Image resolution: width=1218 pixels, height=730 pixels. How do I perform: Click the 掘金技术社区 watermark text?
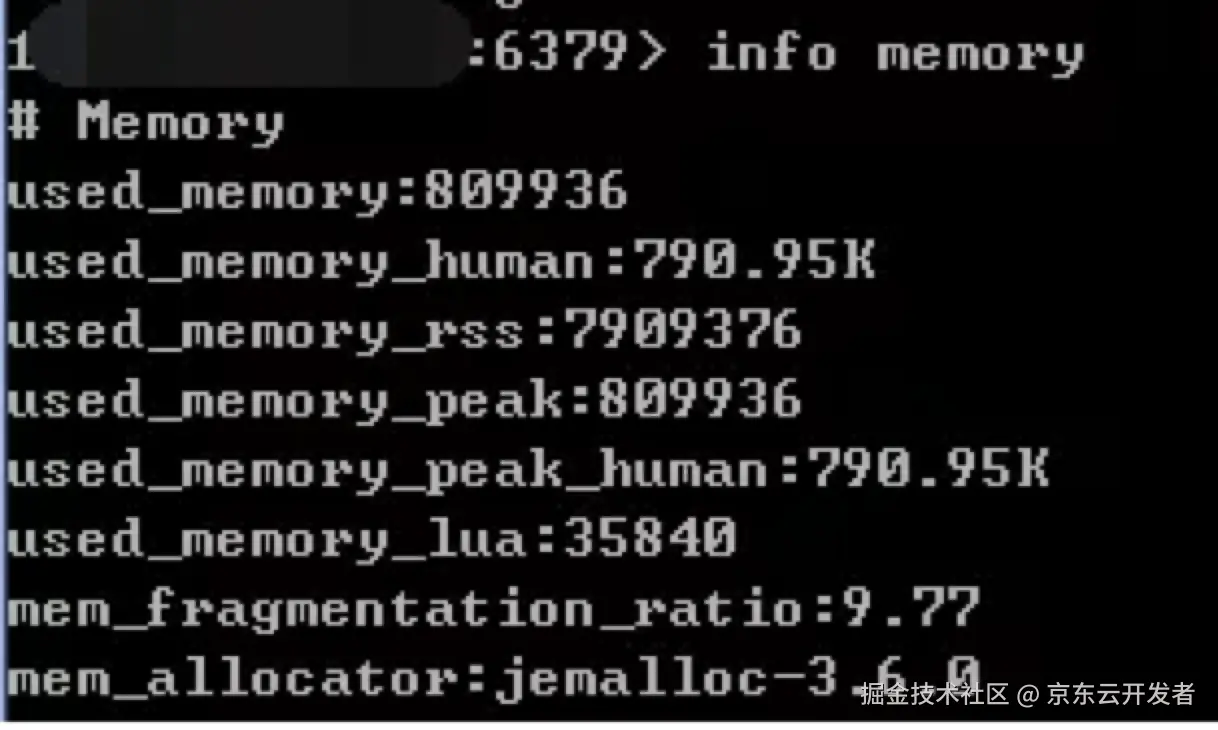tap(935, 694)
